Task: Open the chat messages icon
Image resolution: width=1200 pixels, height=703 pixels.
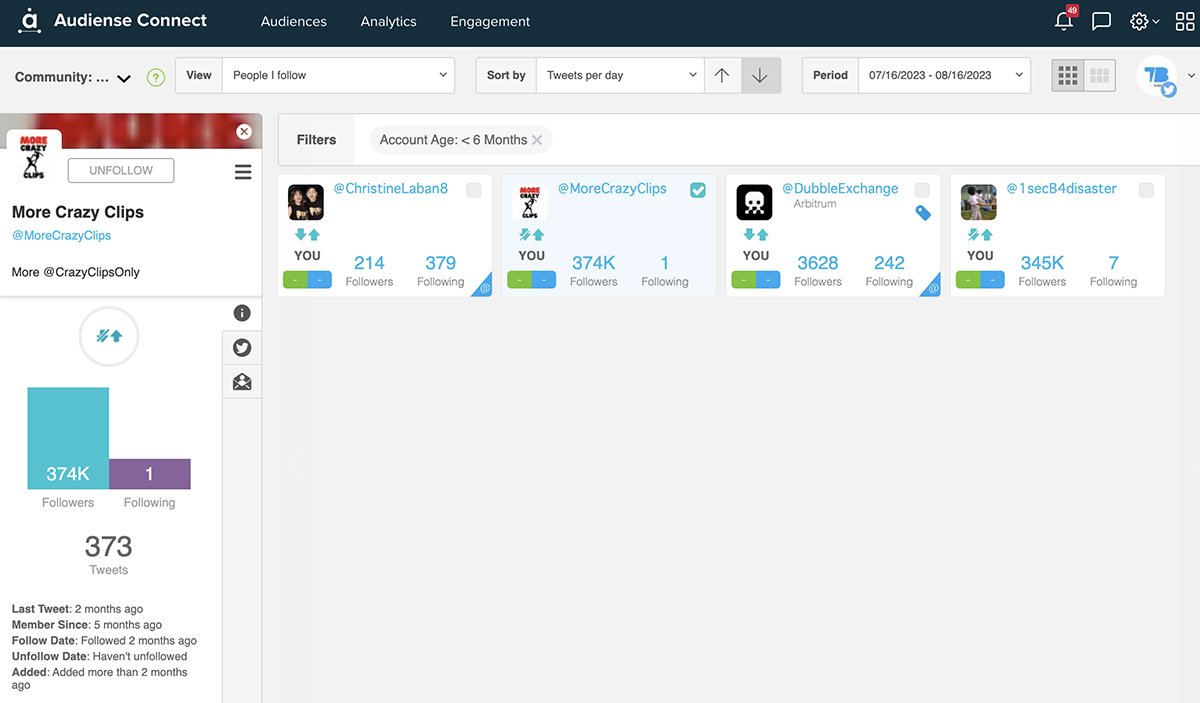Action: (x=1101, y=21)
